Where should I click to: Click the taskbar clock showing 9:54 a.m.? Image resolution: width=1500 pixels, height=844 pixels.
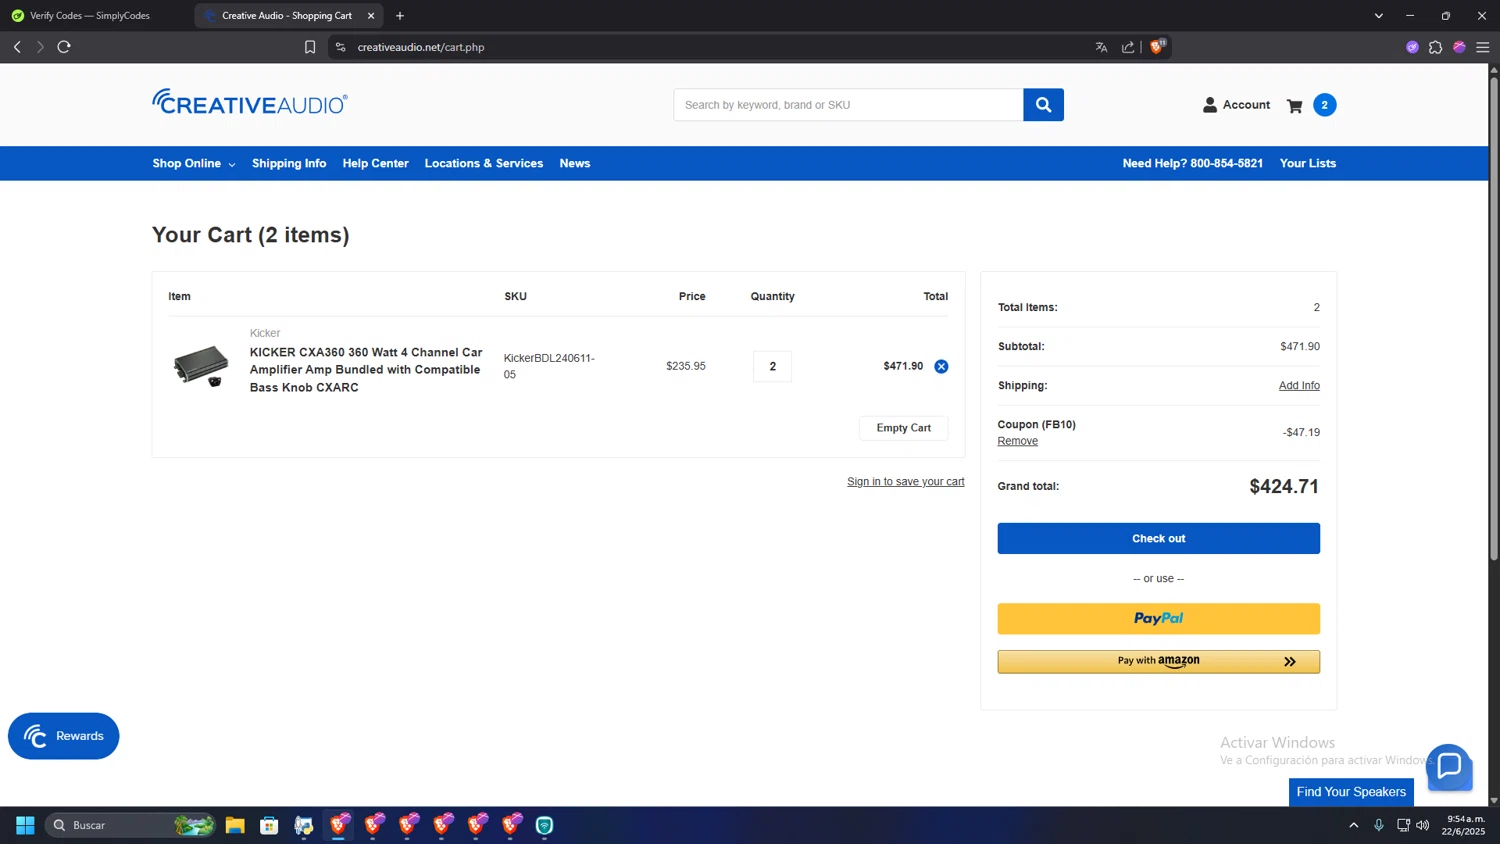[x=1463, y=825]
